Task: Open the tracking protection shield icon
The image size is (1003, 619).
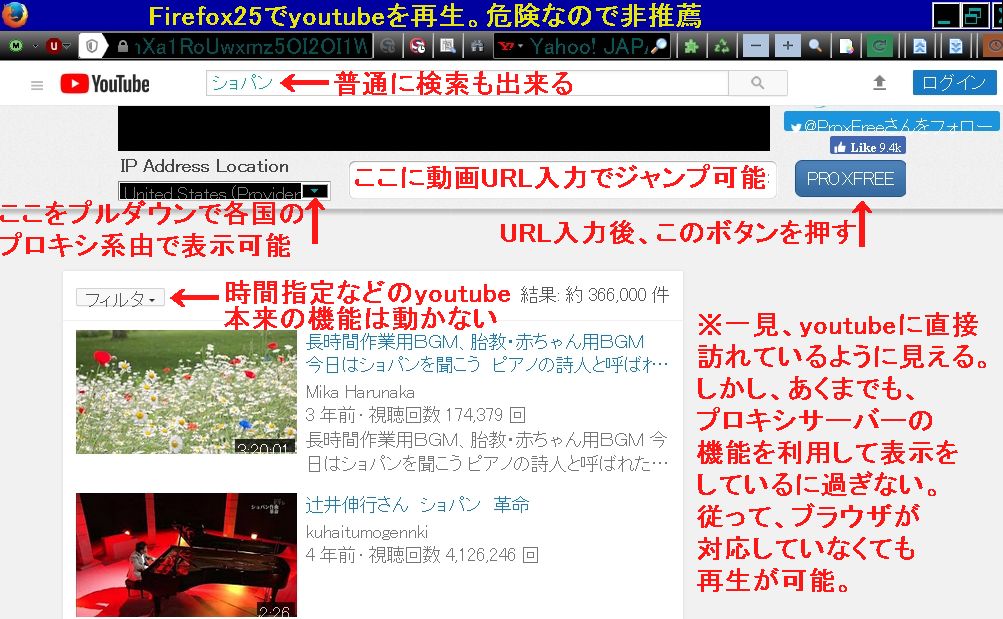Action: (x=92, y=46)
